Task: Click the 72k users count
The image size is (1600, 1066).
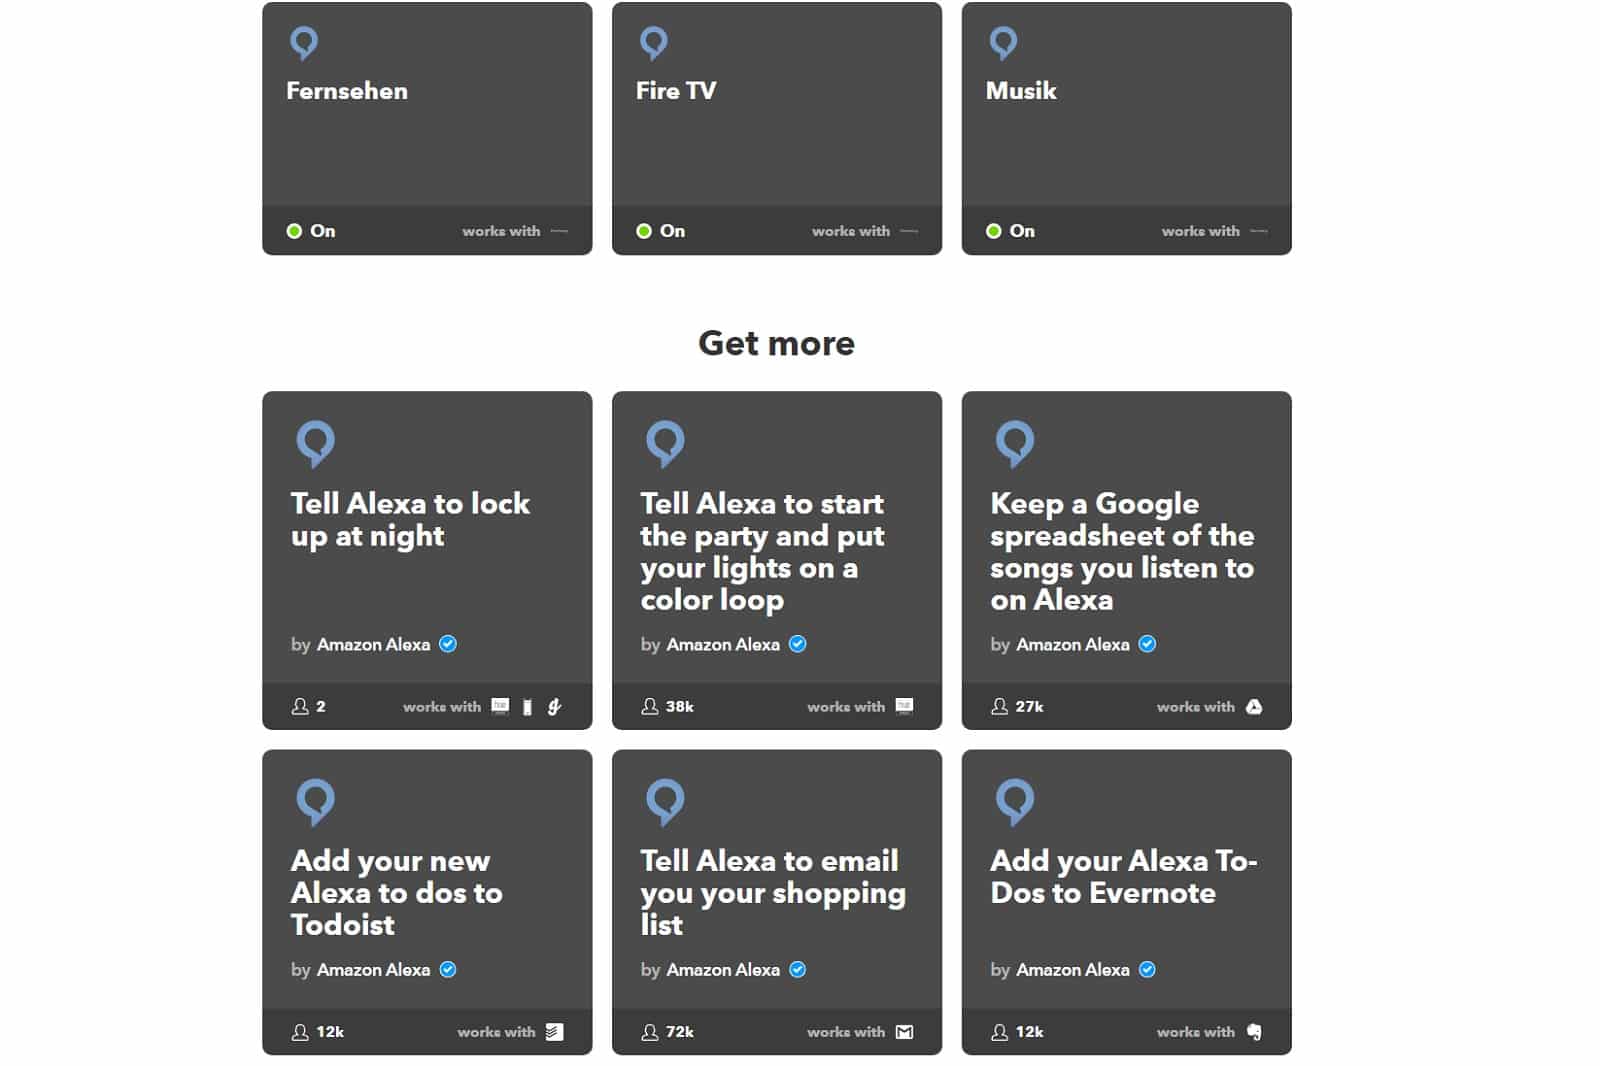Action: click(x=668, y=1032)
